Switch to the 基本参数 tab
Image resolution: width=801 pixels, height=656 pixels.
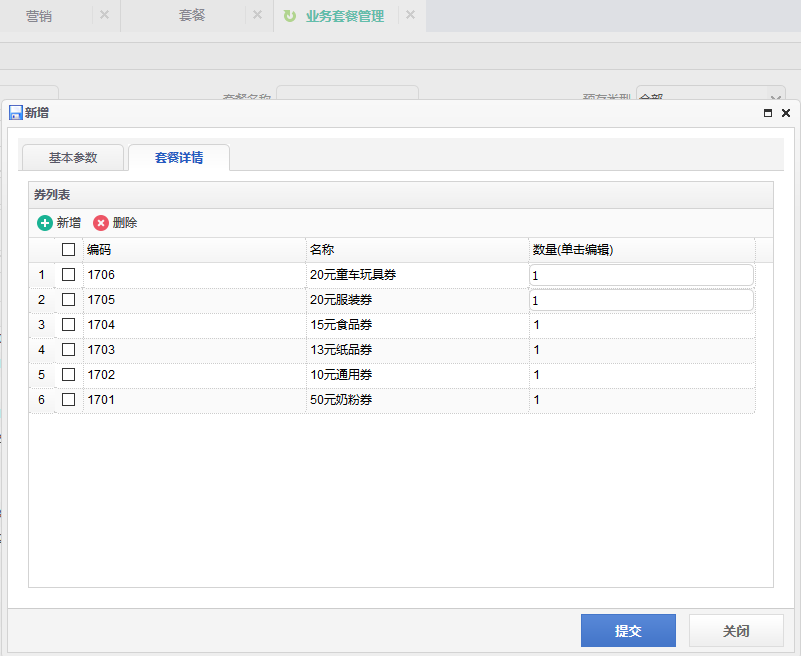[73, 157]
